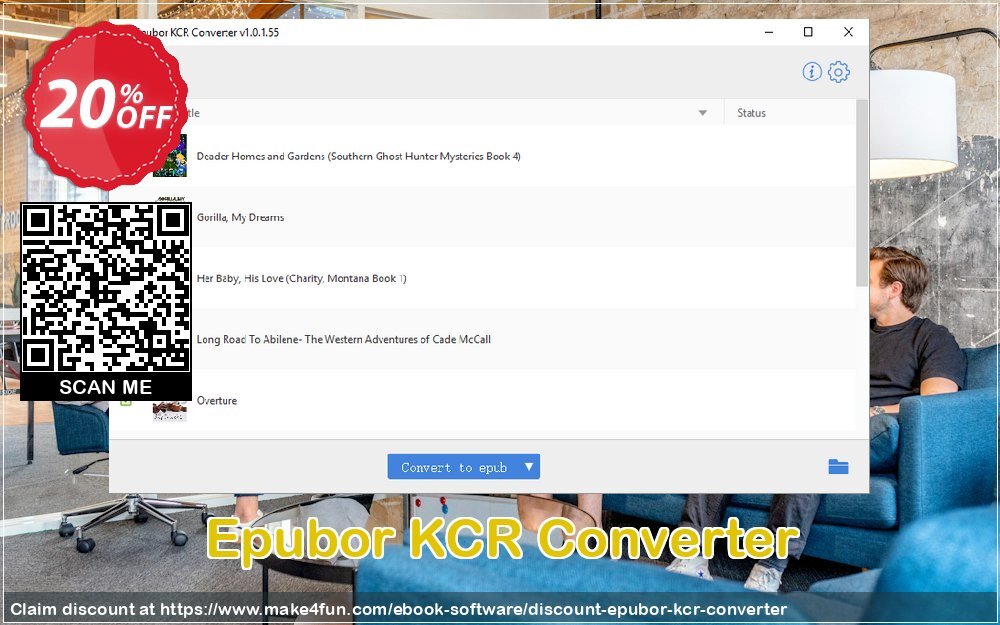The height and width of the screenshot is (625, 1000).
Task: Expand the output format dropdown arrow
Action: 529,467
